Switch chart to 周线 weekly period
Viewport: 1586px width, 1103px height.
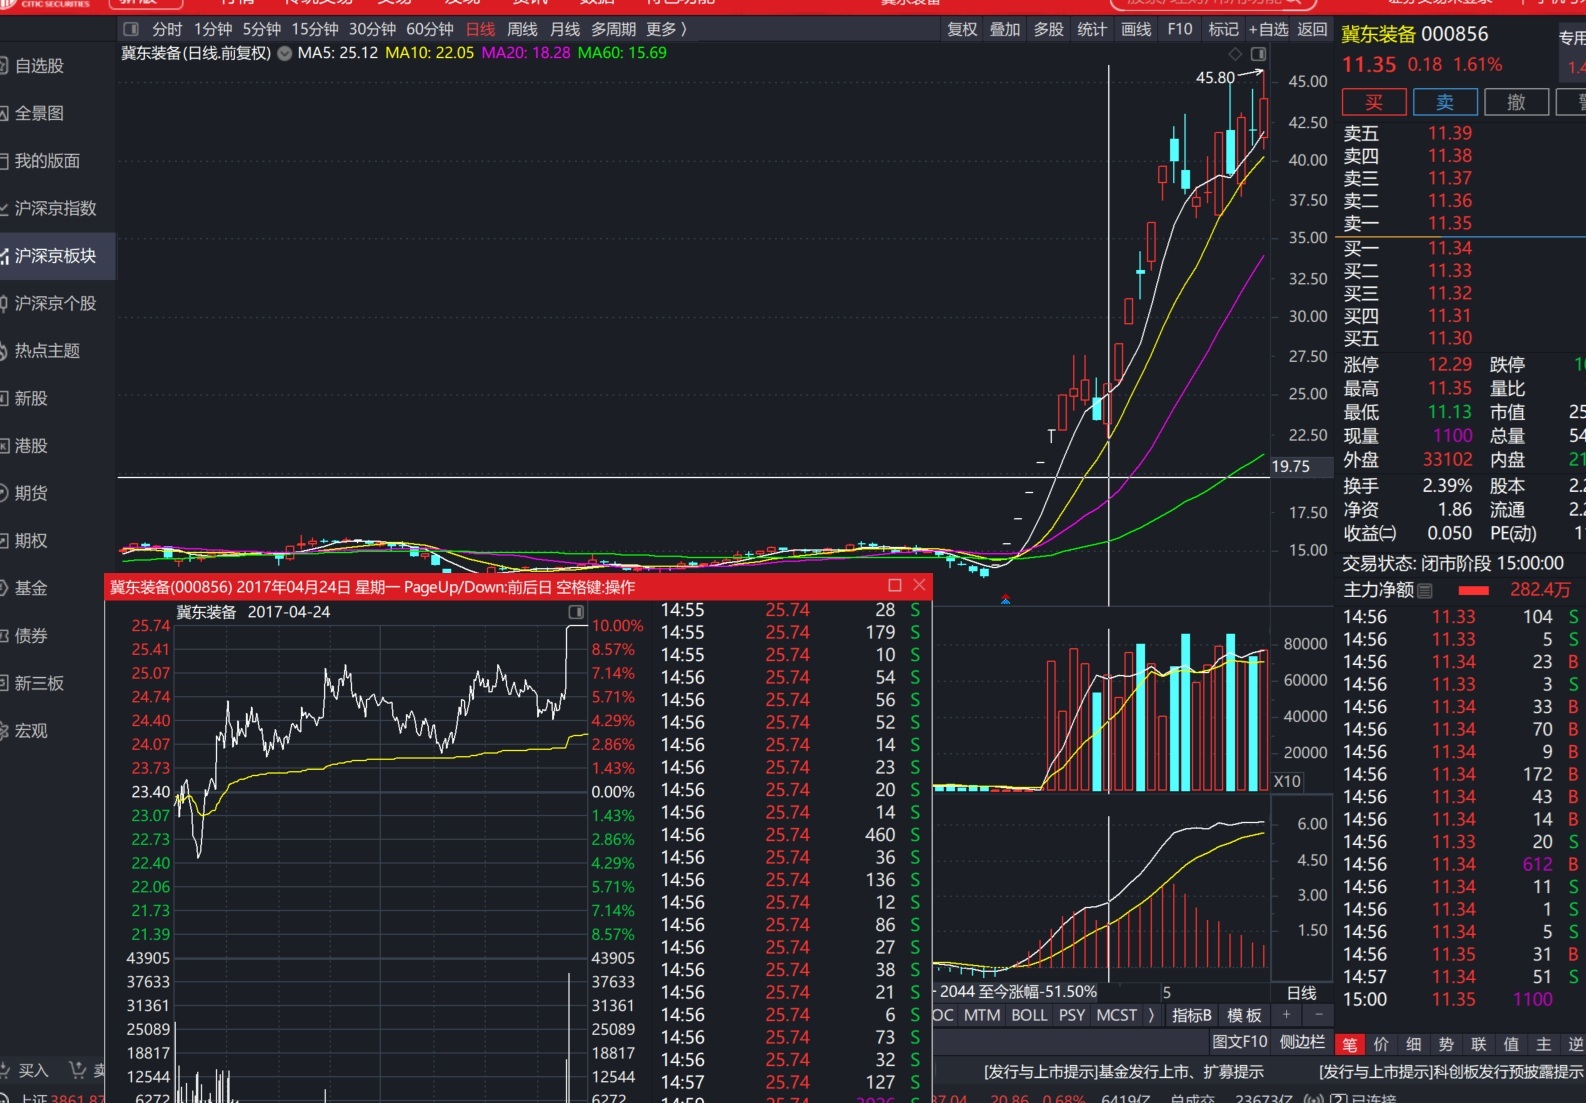coord(522,29)
